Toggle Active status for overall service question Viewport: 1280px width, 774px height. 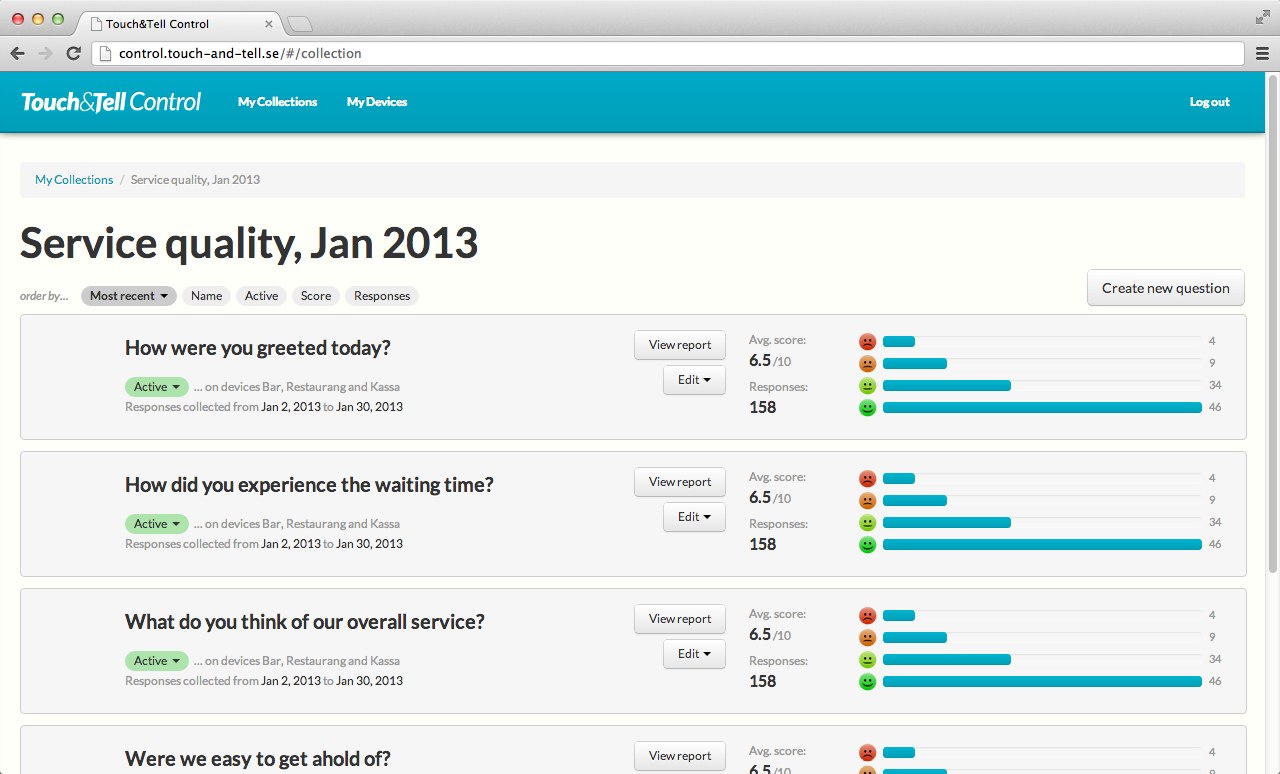(x=157, y=661)
